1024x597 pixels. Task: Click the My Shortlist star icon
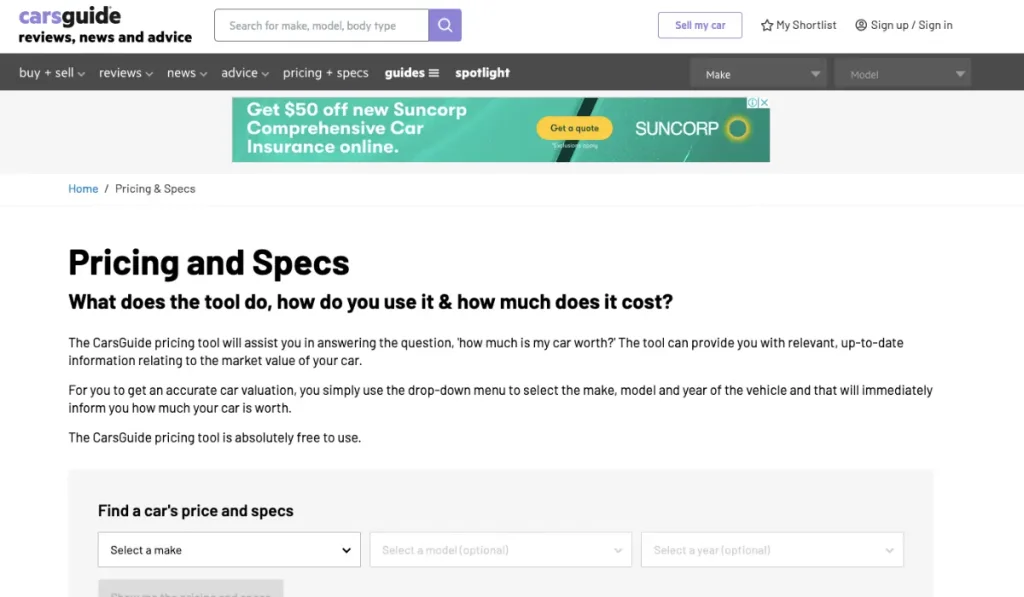767,25
